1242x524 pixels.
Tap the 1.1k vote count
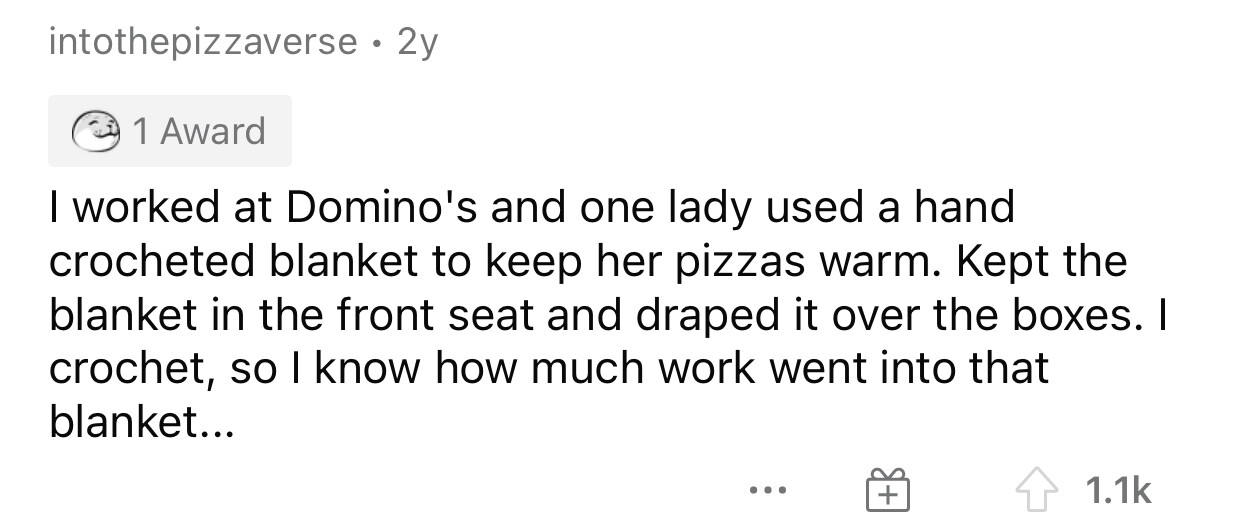tap(1118, 491)
